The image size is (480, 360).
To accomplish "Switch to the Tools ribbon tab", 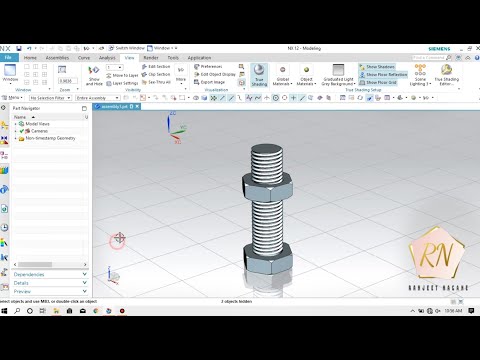I will click(173, 58).
